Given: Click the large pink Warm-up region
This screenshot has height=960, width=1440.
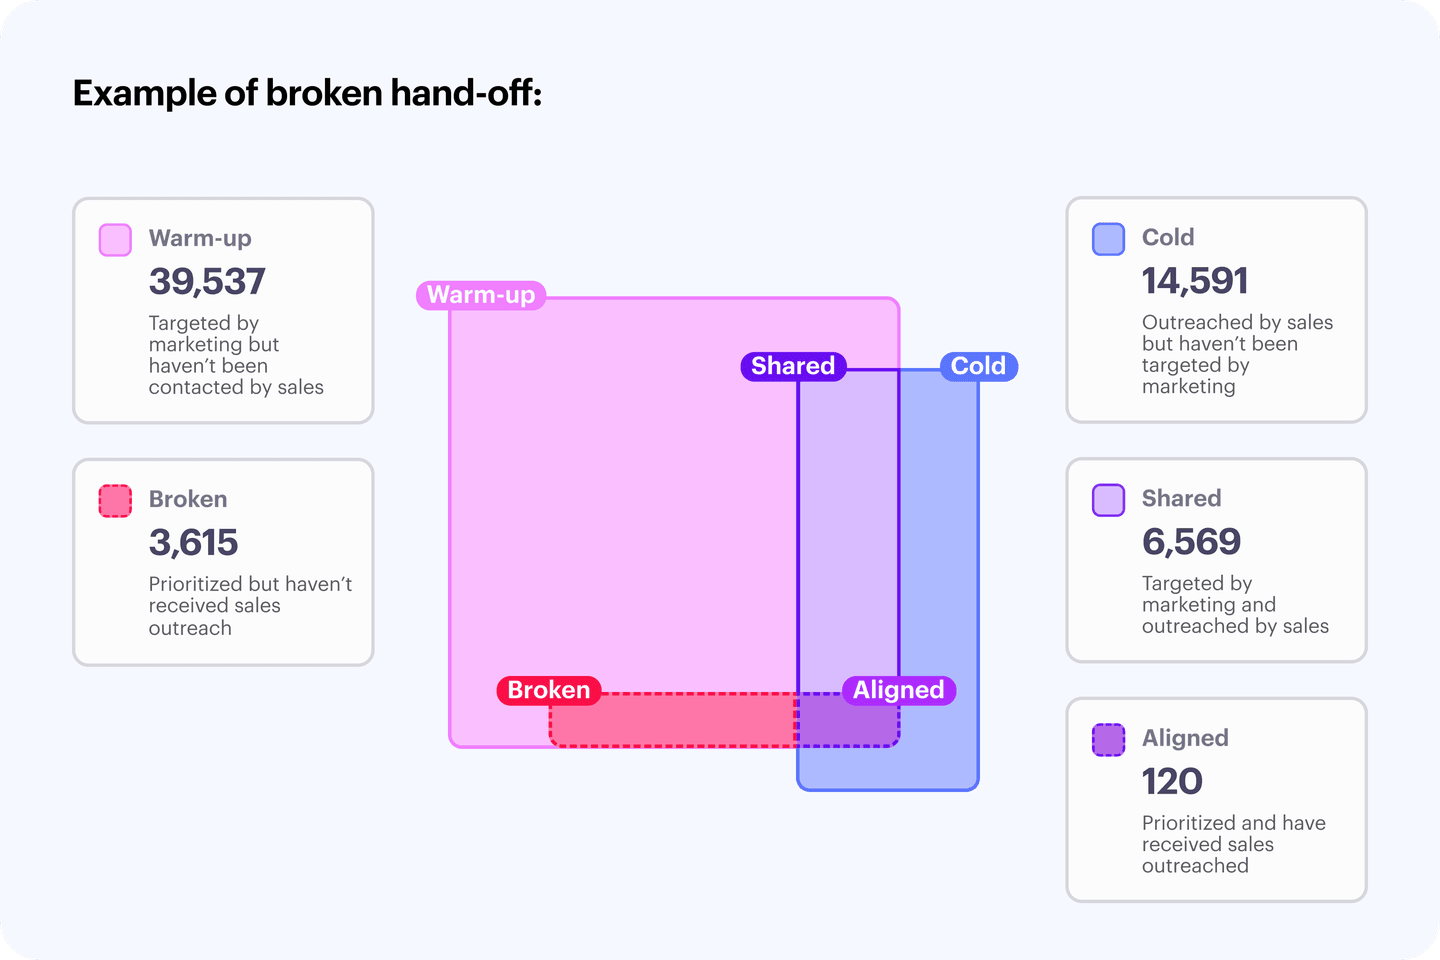Looking at the screenshot, I should tap(620, 500).
